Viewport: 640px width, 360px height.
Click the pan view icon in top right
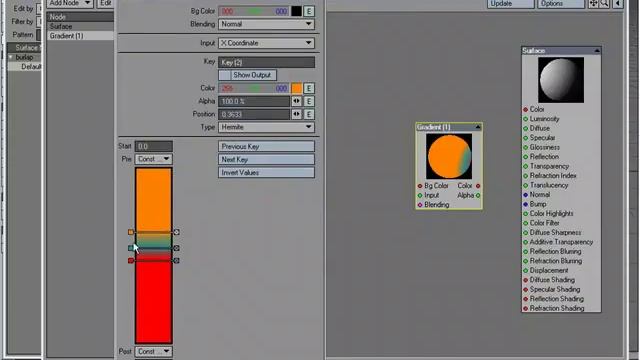point(593,4)
